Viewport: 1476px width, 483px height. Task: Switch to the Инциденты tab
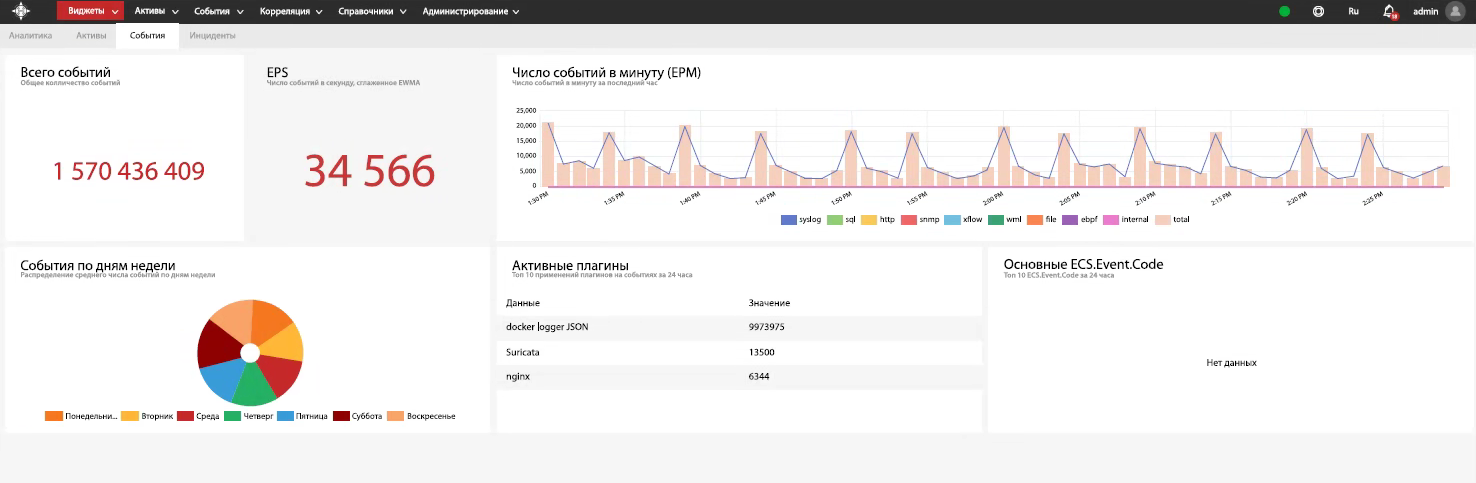(x=212, y=36)
